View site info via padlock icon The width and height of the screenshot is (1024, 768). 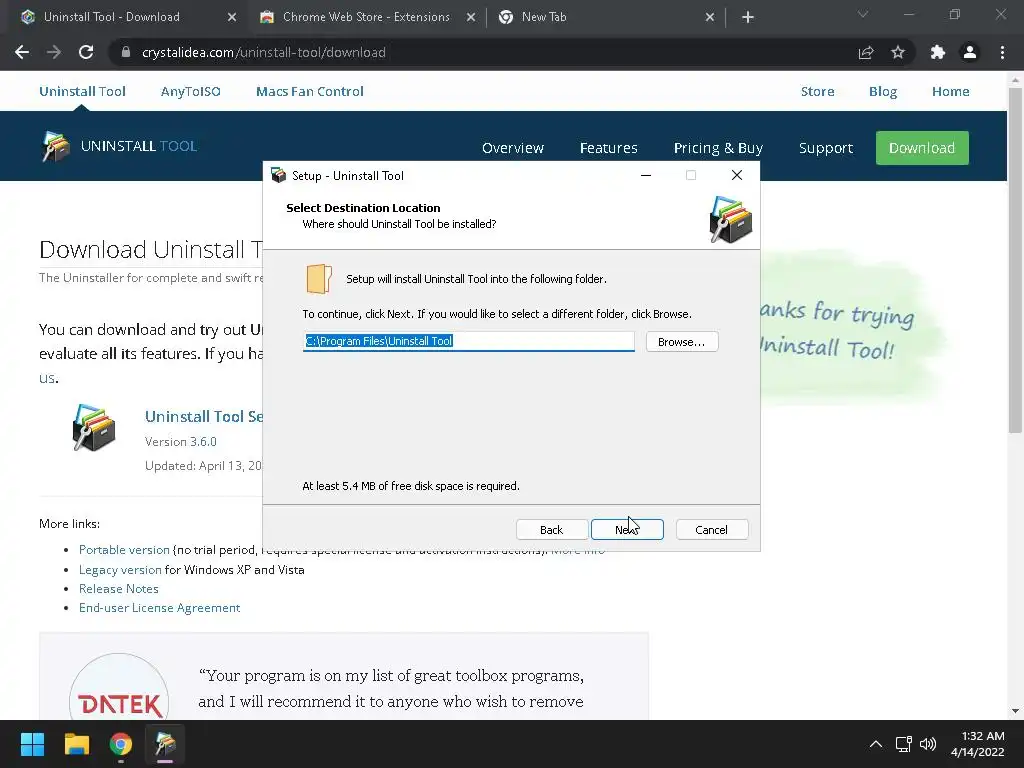(126, 52)
